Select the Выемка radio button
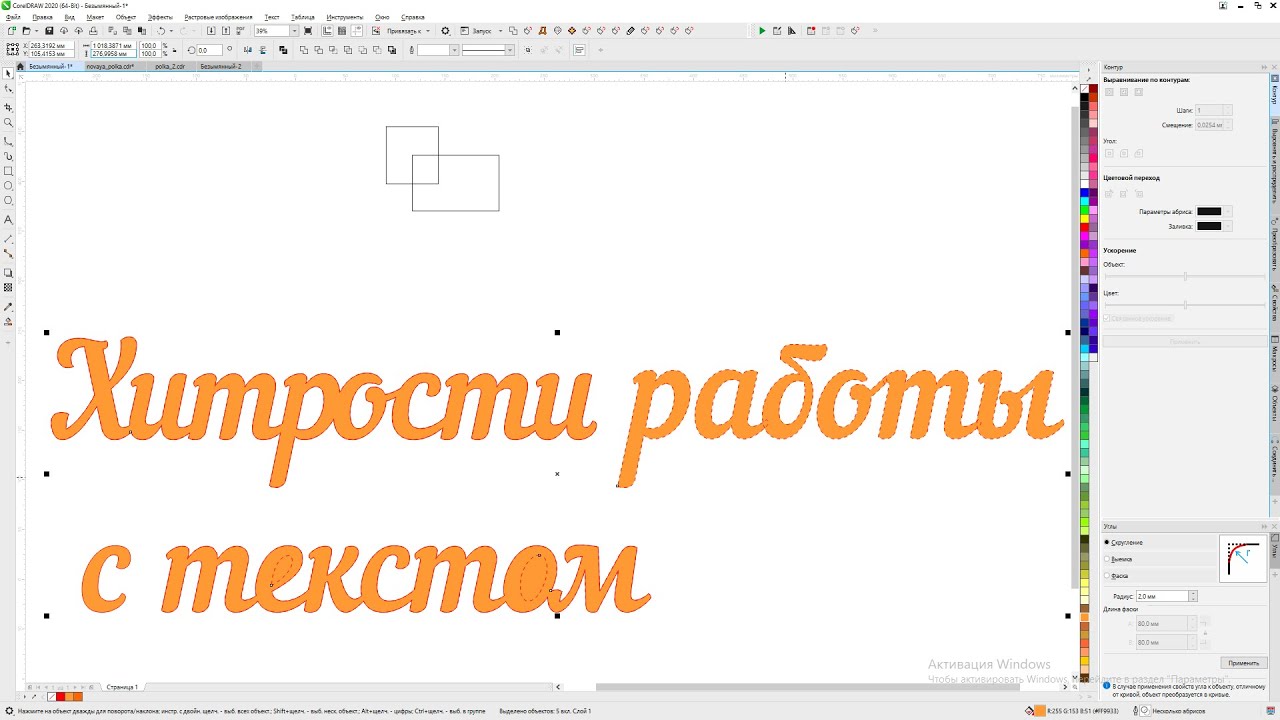Screen dimensions: 1280x720 [x=1107, y=559]
